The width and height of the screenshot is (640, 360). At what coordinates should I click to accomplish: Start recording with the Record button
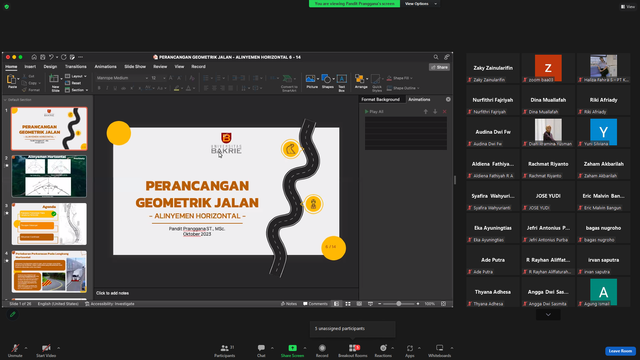322,350
